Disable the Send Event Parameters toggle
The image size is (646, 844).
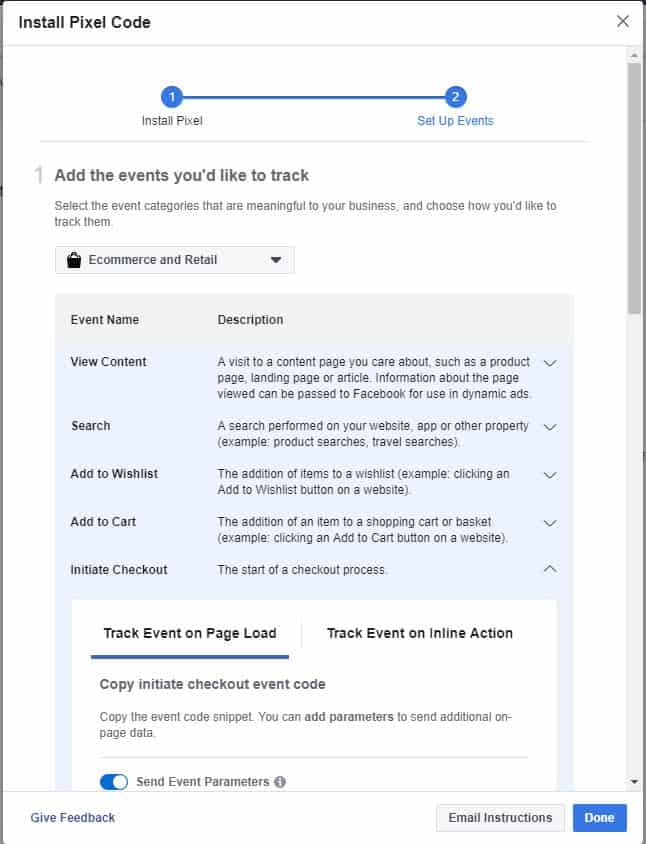click(114, 782)
